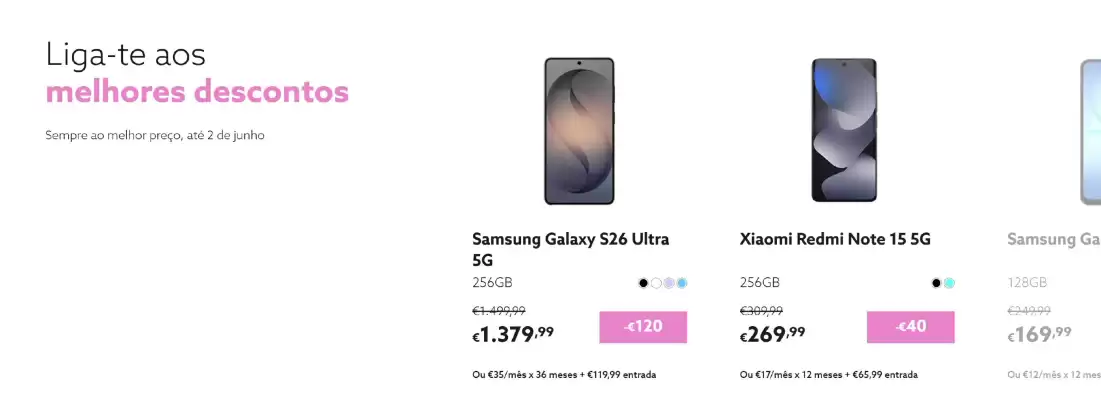This screenshot has width=1101, height=400.
Task: Open the €35/mês x 36 meses installment option
Action: pyautogui.click(x=564, y=375)
